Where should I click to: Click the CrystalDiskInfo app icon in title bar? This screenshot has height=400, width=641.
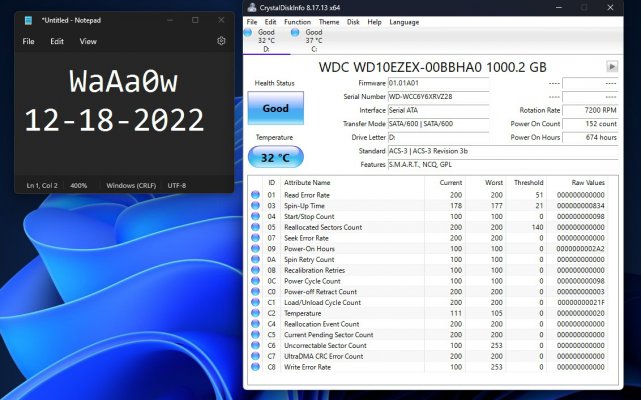252,8
